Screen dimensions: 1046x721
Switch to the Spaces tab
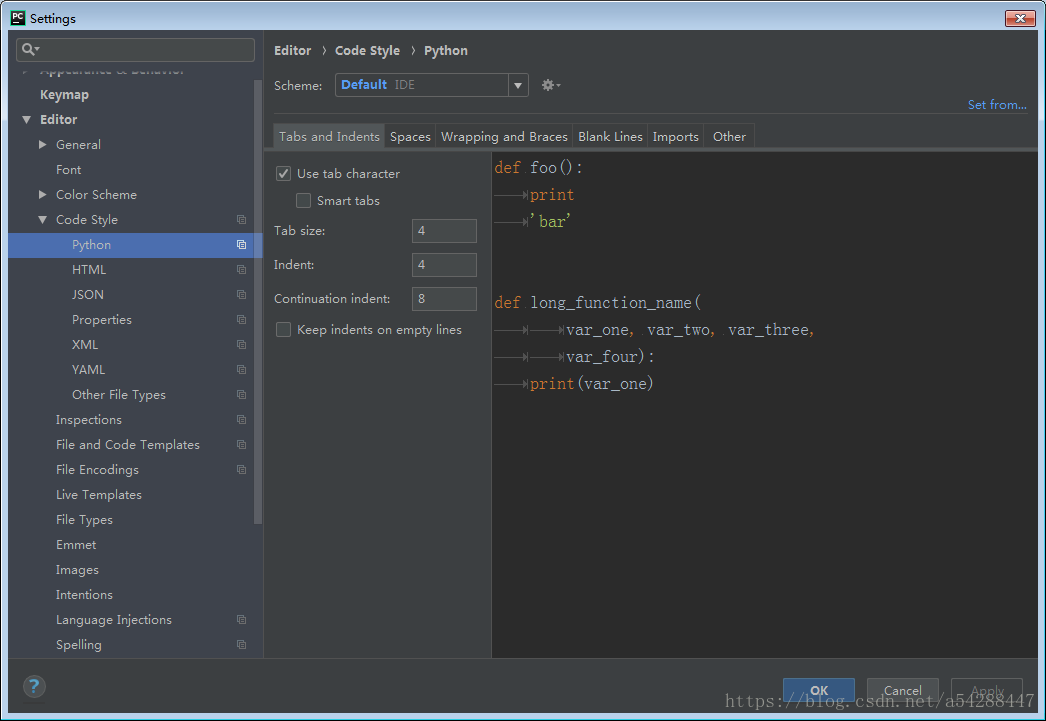pos(410,137)
